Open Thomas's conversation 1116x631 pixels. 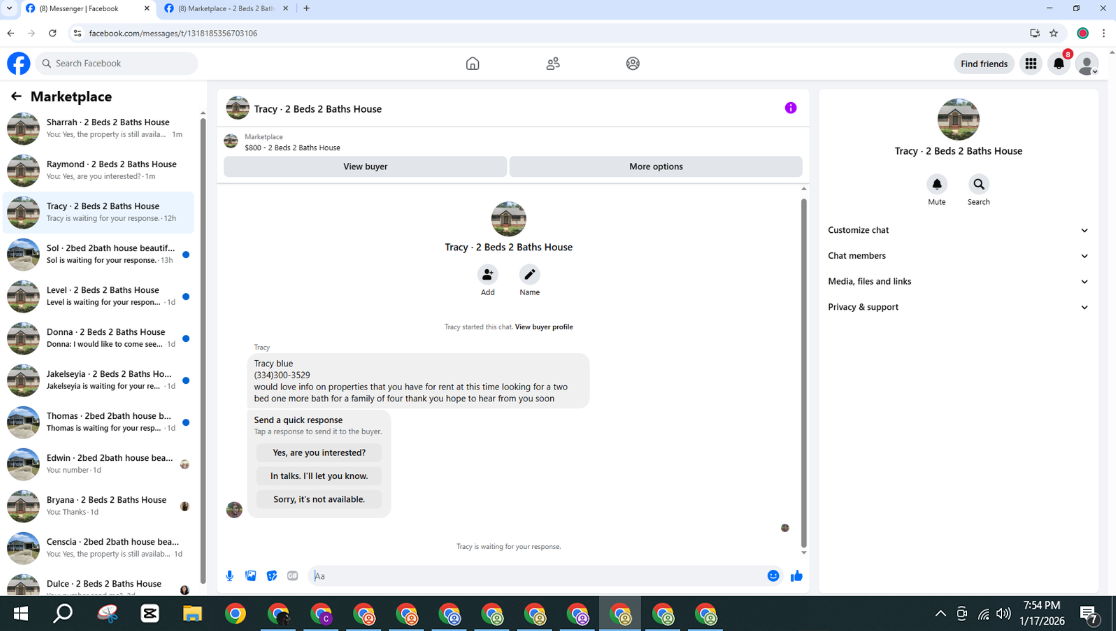(x=98, y=422)
